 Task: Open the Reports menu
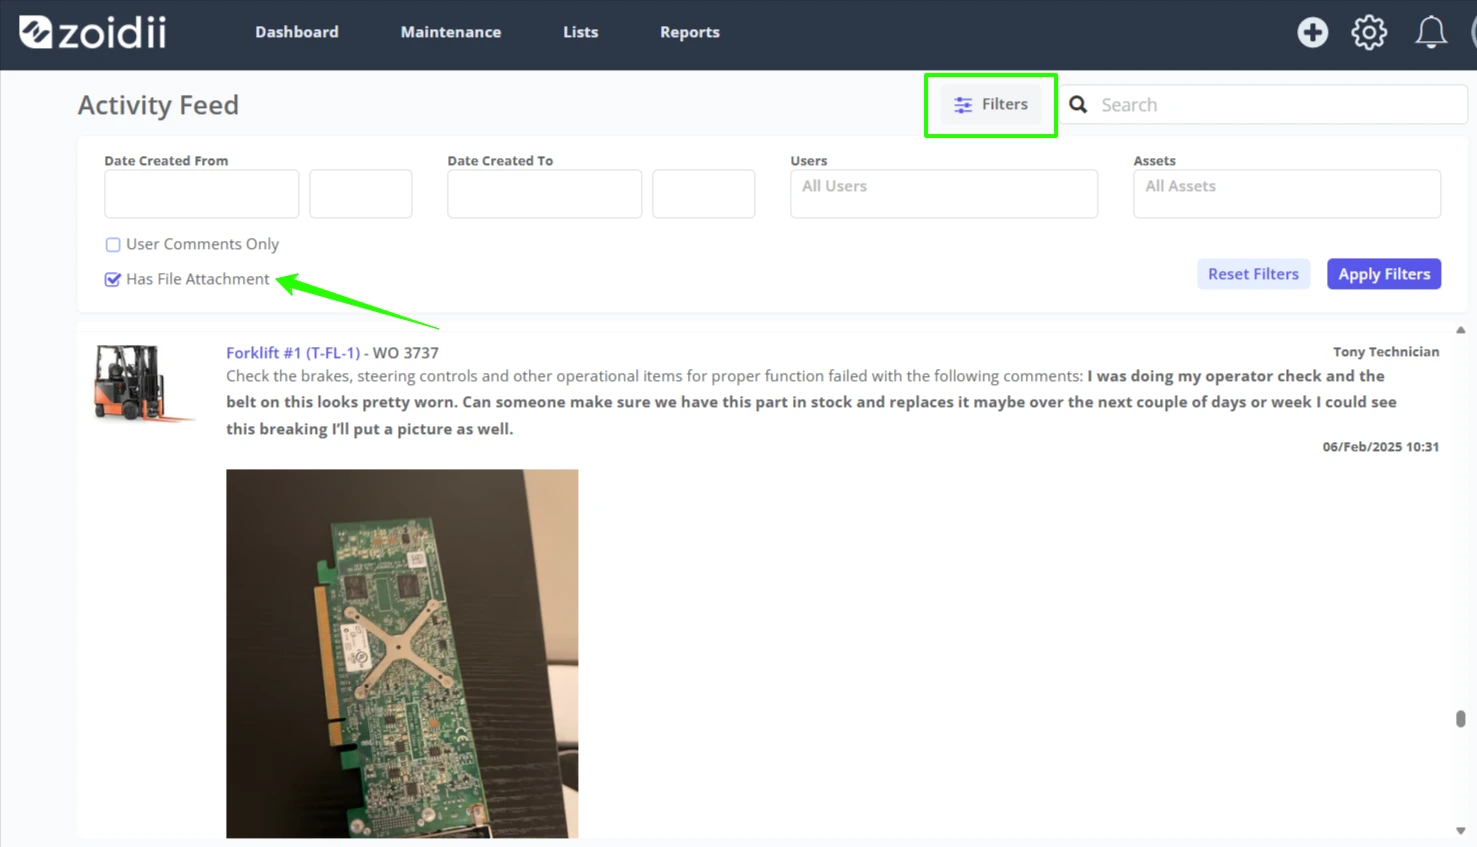690,32
